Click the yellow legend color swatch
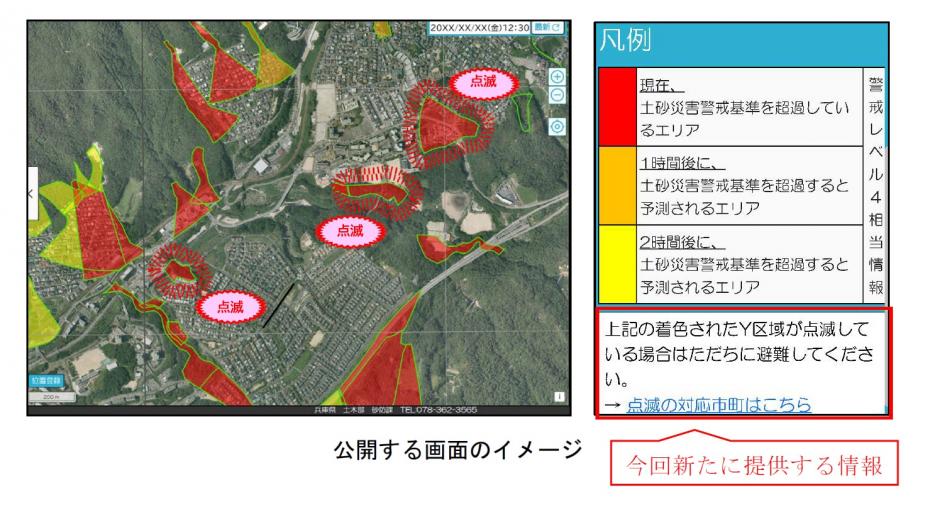 [x=616, y=264]
